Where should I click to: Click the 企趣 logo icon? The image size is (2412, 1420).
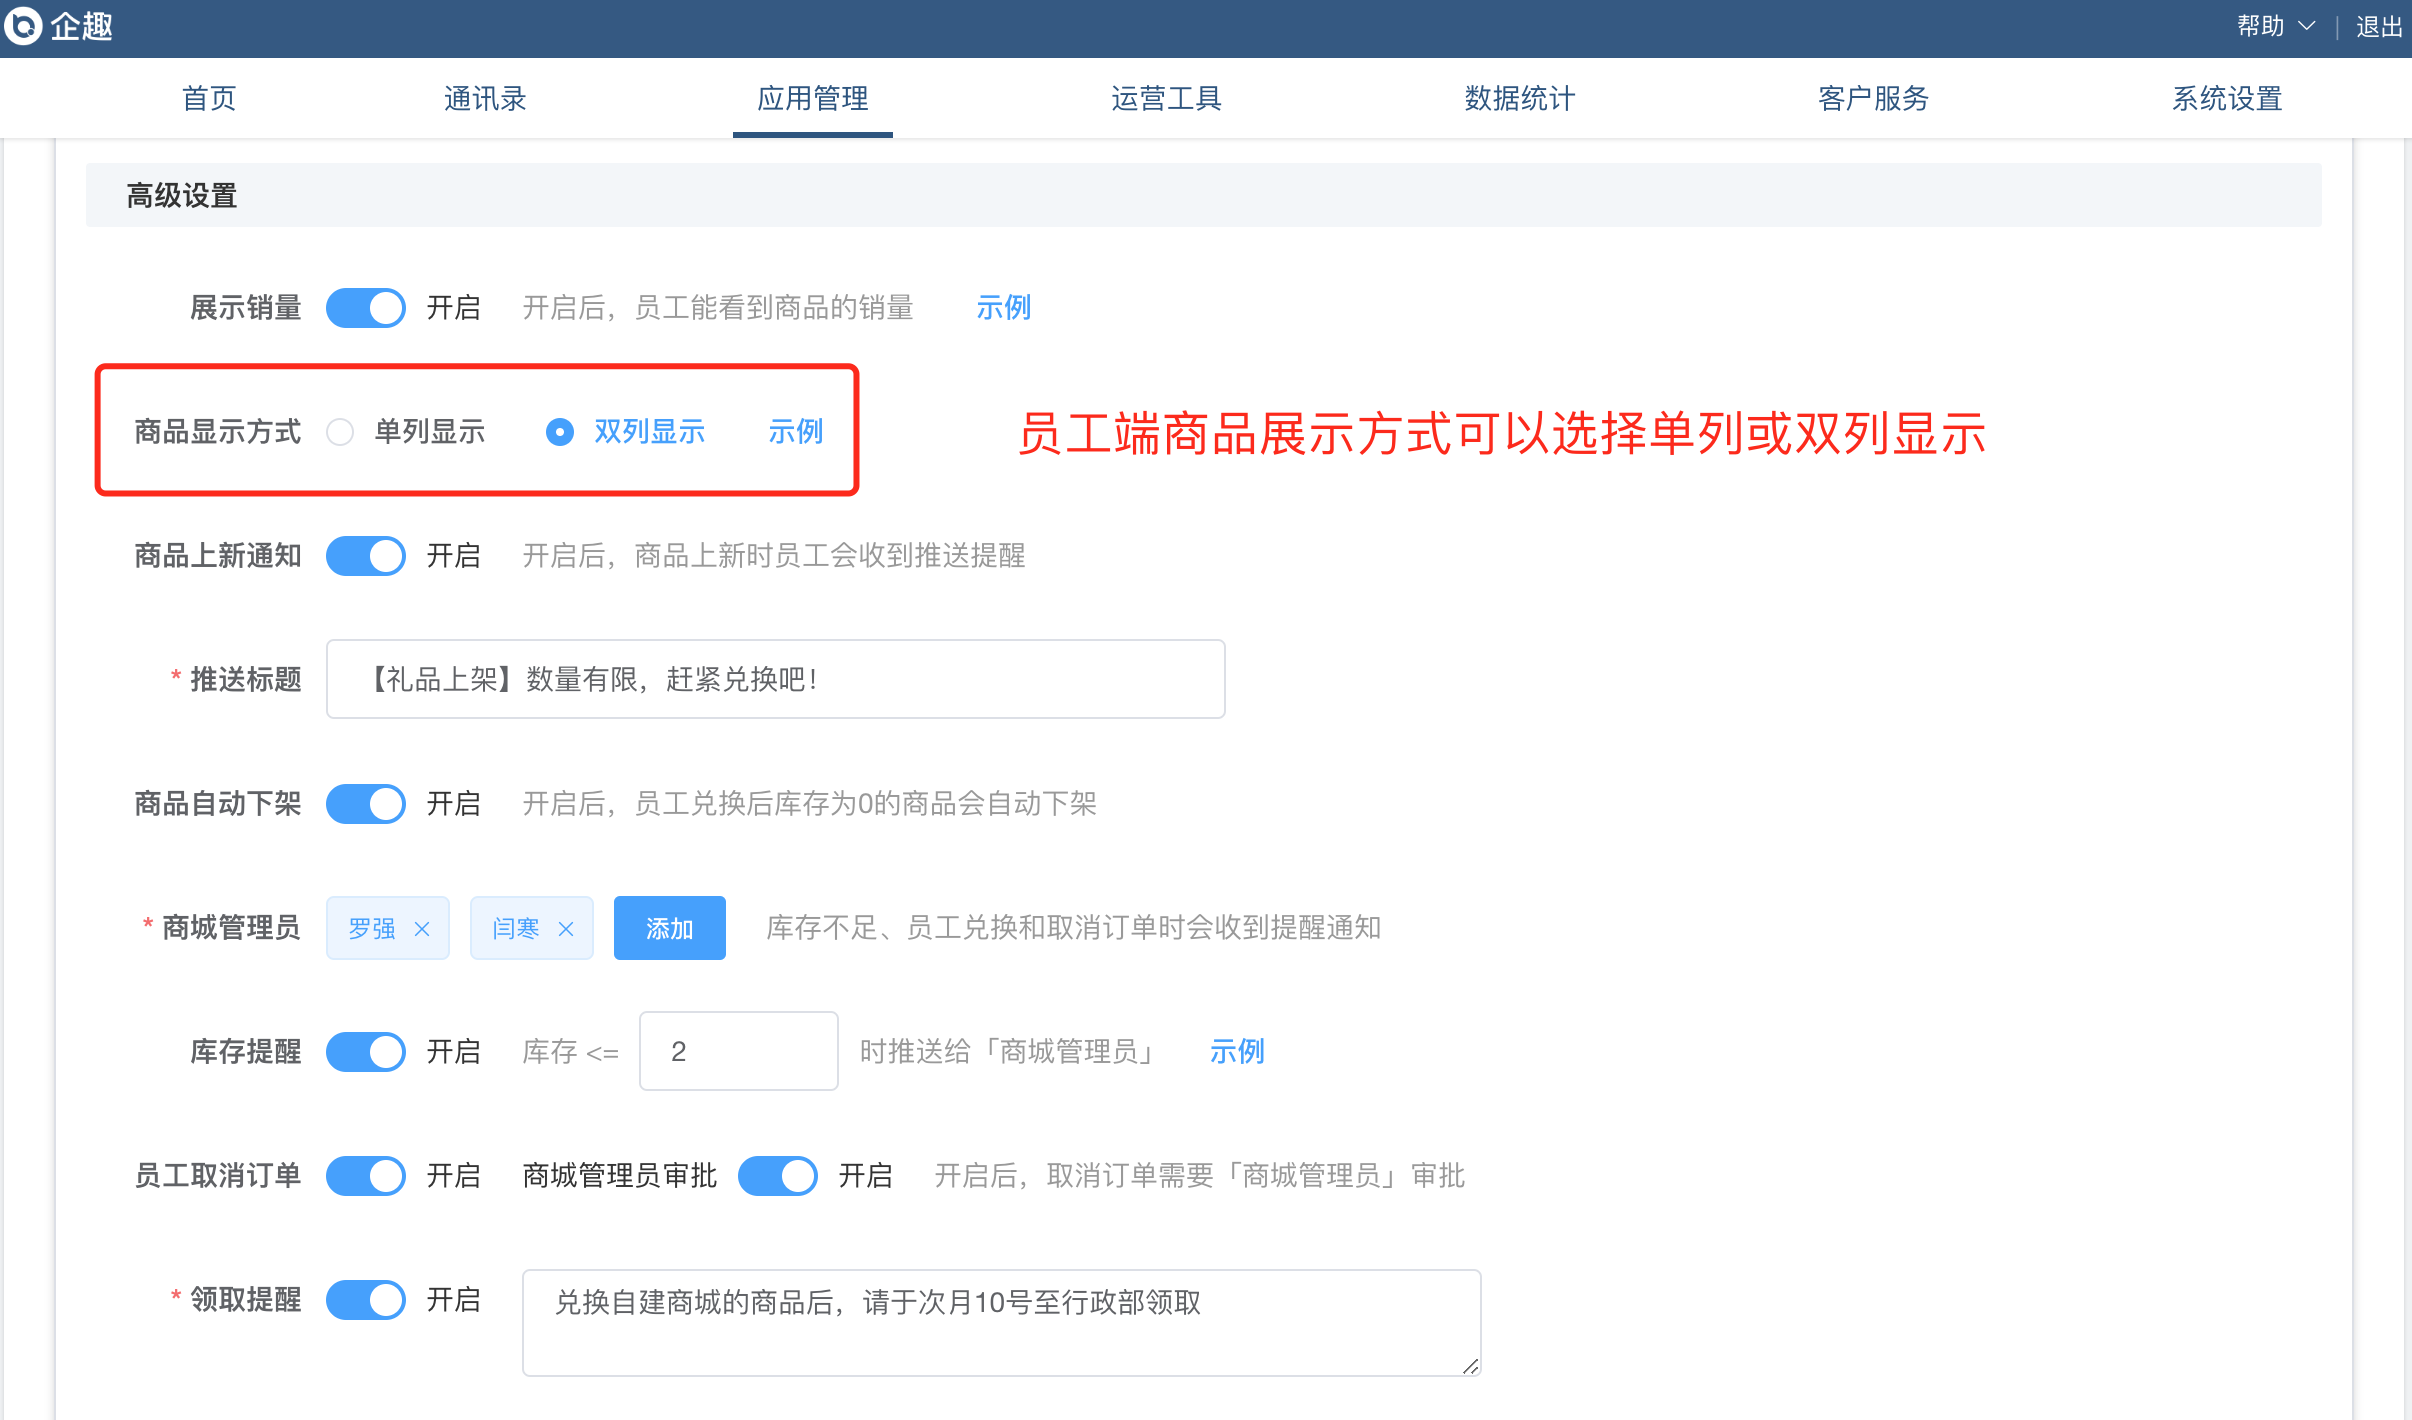click(x=22, y=25)
